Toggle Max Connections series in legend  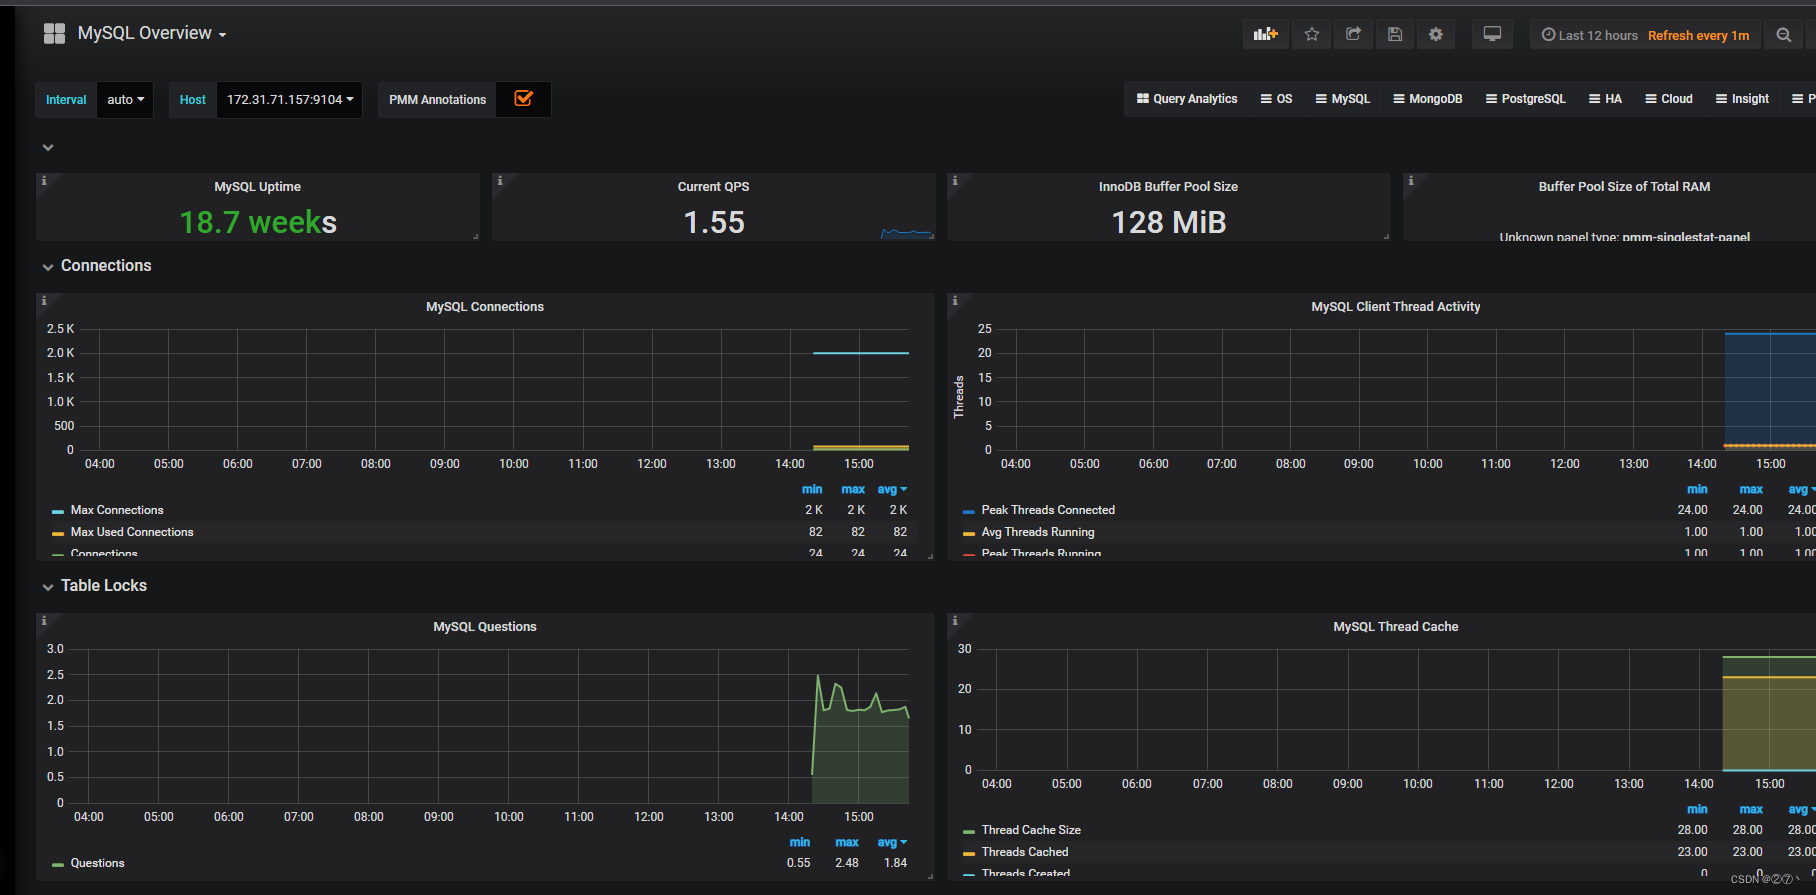coord(117,510)
